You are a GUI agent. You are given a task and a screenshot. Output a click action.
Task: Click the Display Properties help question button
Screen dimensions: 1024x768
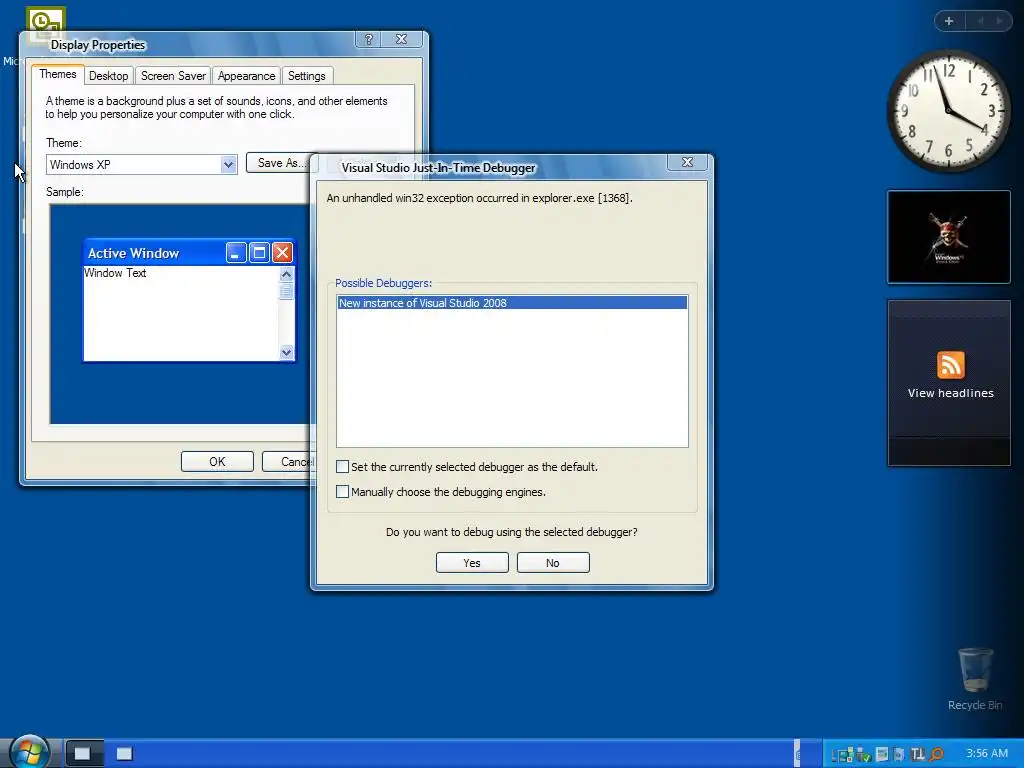pyautogui.click(x=368, y=39)
